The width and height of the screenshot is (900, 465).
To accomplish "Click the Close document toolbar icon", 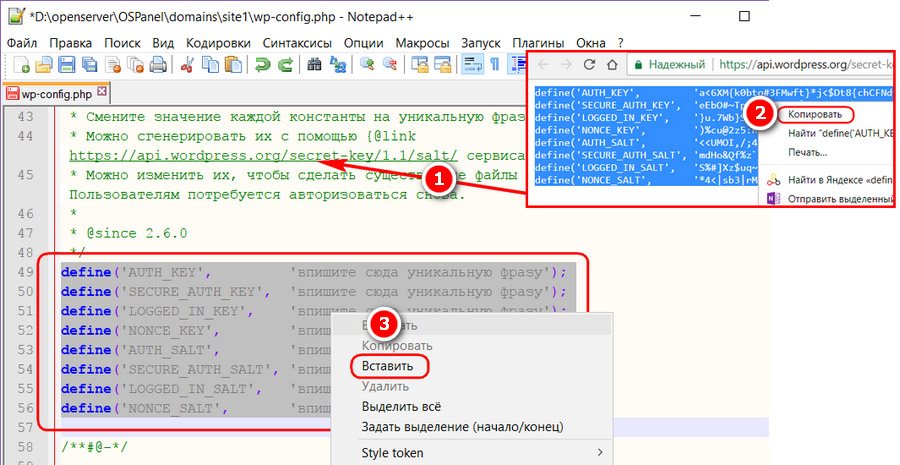I will (113, 64).
